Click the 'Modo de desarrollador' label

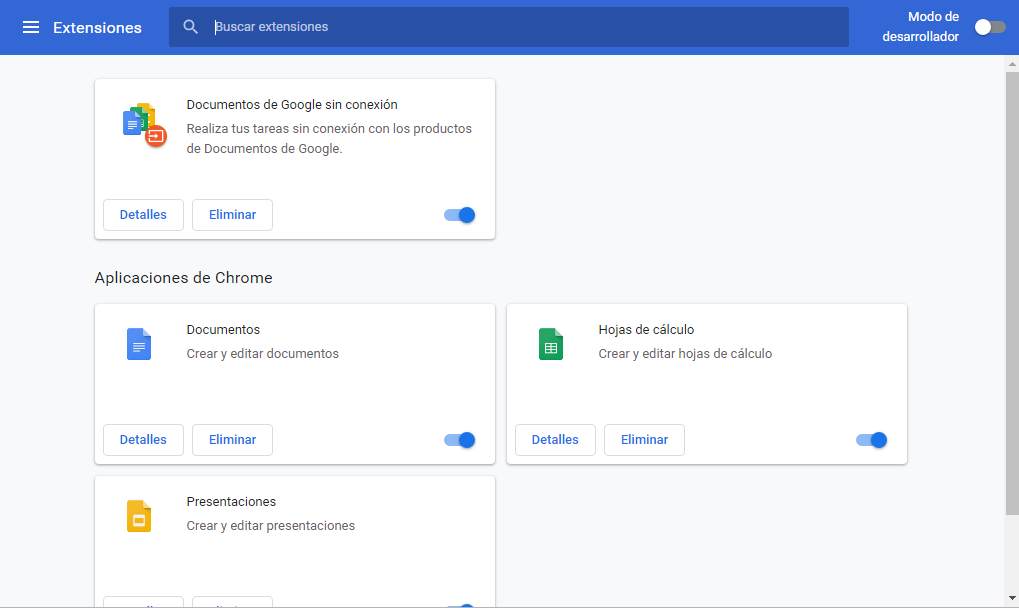click(x=920, y=27)
